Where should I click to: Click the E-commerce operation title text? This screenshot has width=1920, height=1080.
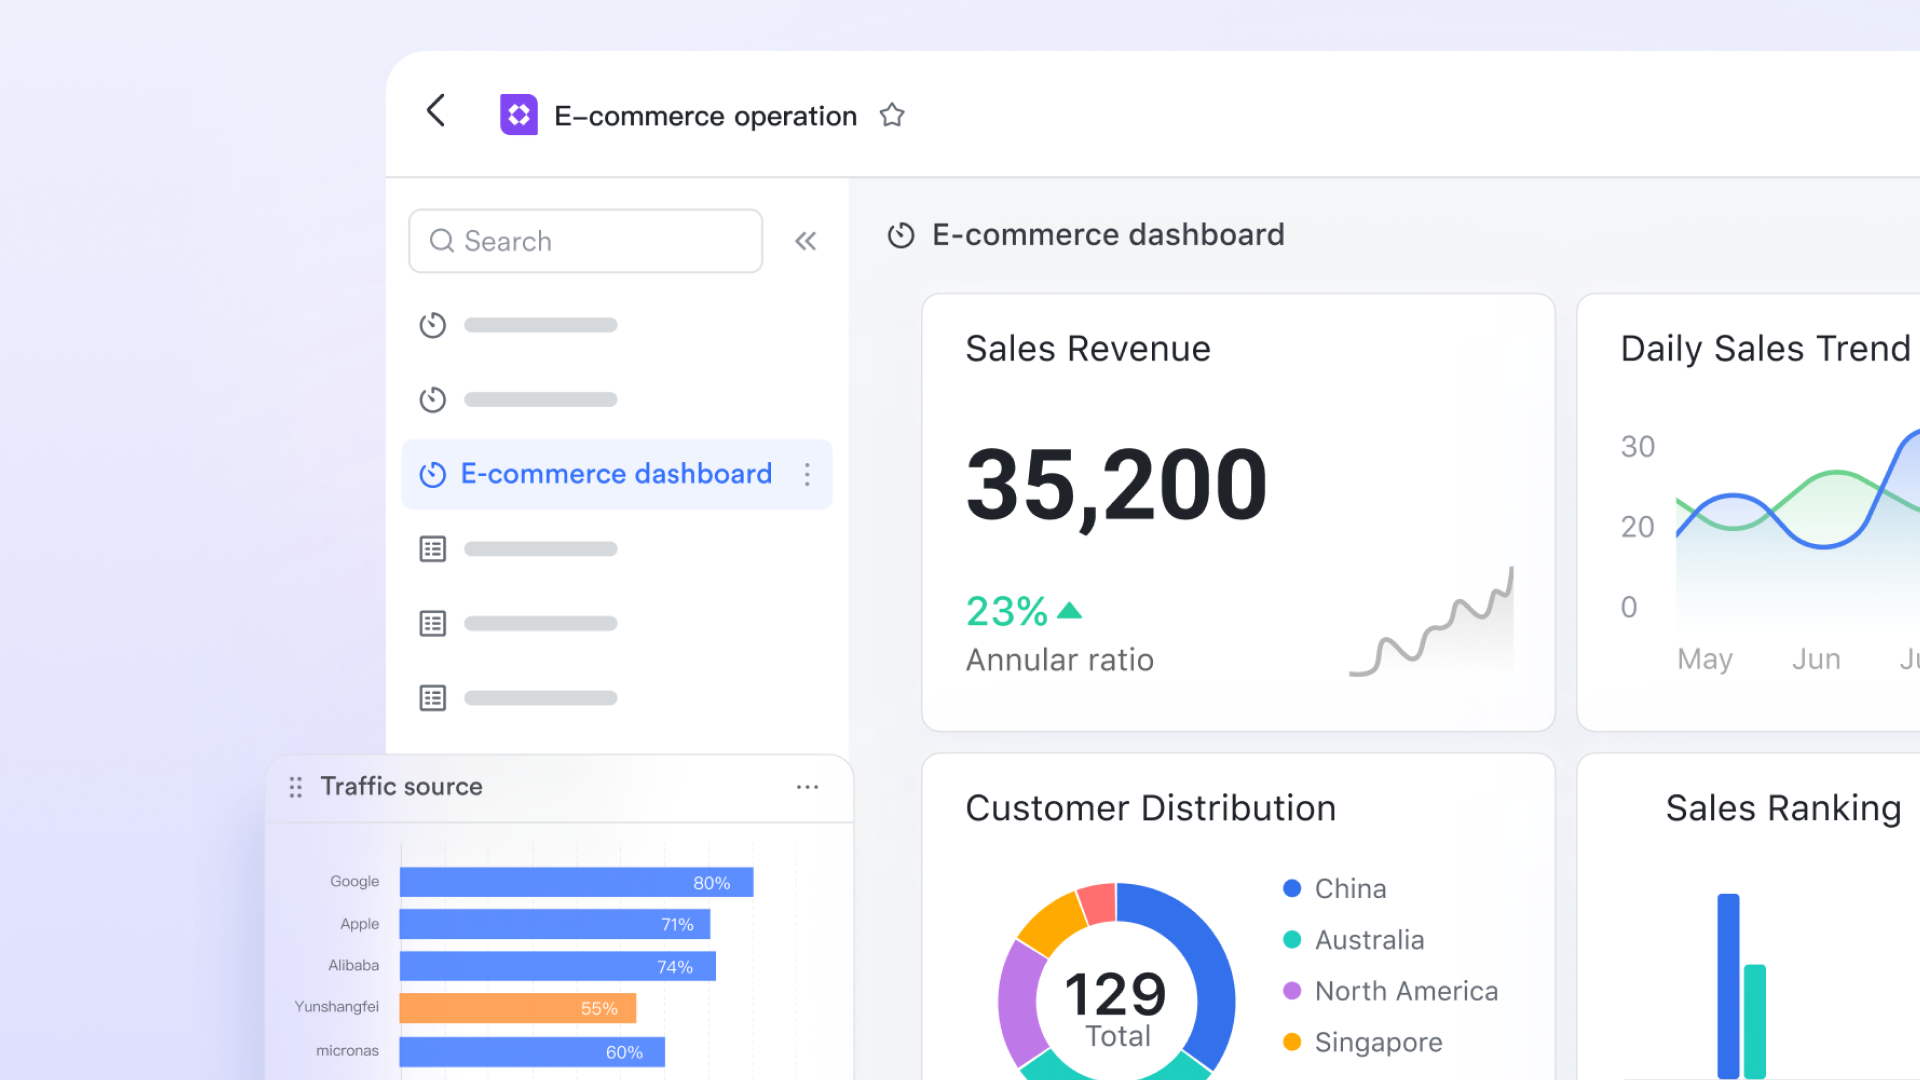point(706,116)
